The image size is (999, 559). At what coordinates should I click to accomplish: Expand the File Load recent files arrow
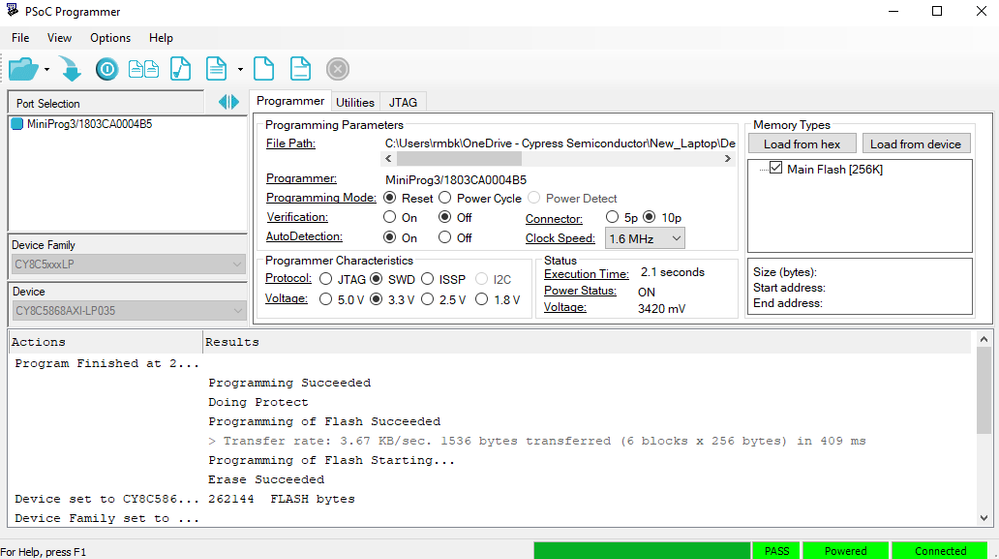pos(47,69)
